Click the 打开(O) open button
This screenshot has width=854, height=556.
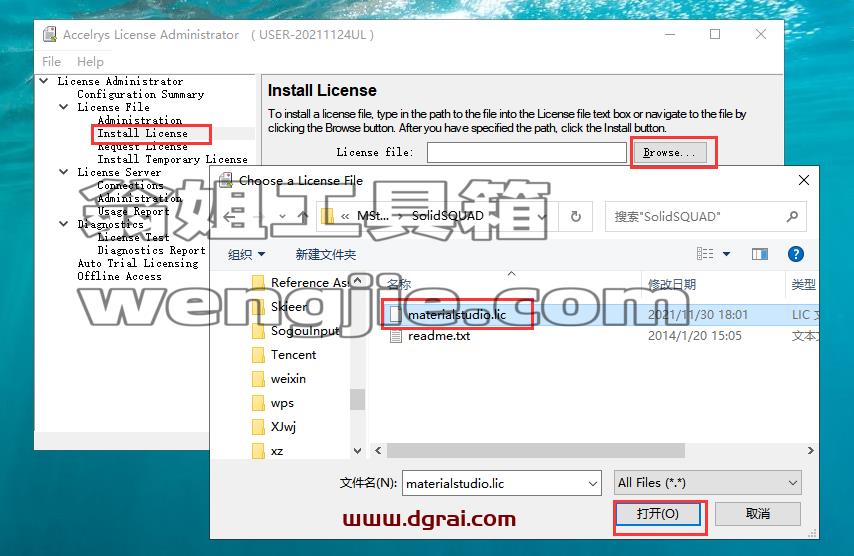tap(658, 514)
